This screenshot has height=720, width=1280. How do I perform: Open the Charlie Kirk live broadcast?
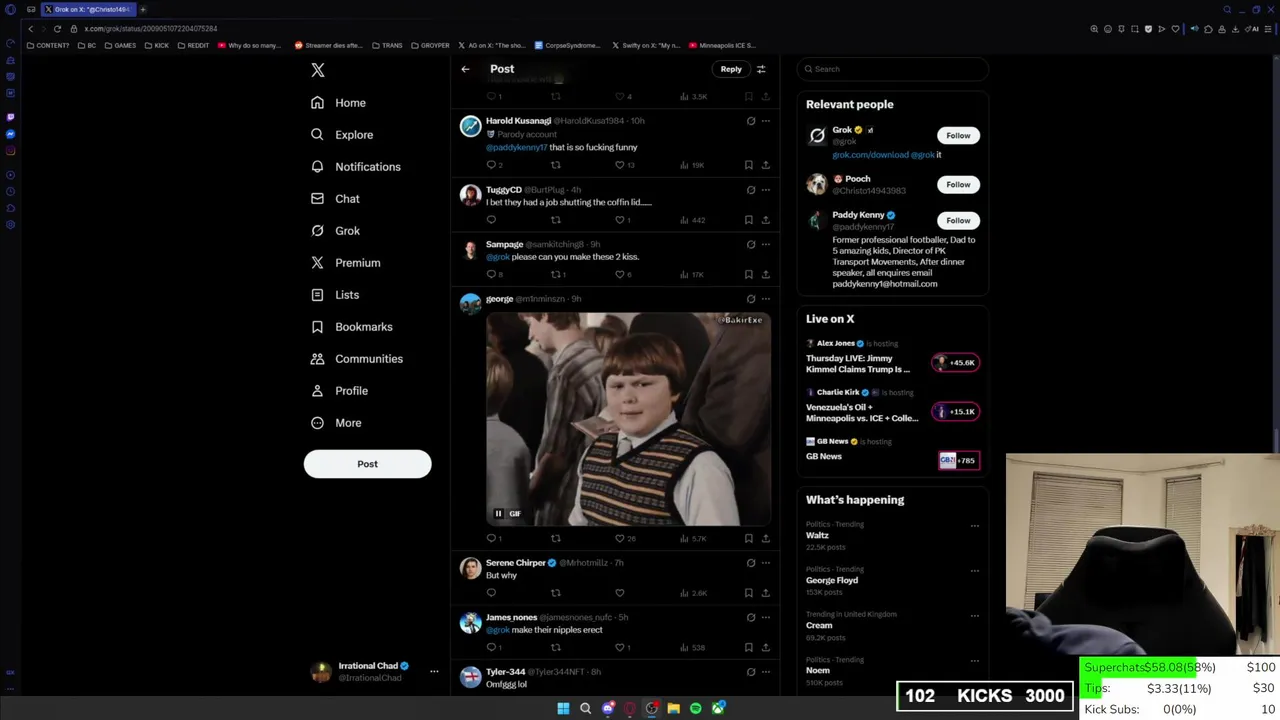[892, 405]
